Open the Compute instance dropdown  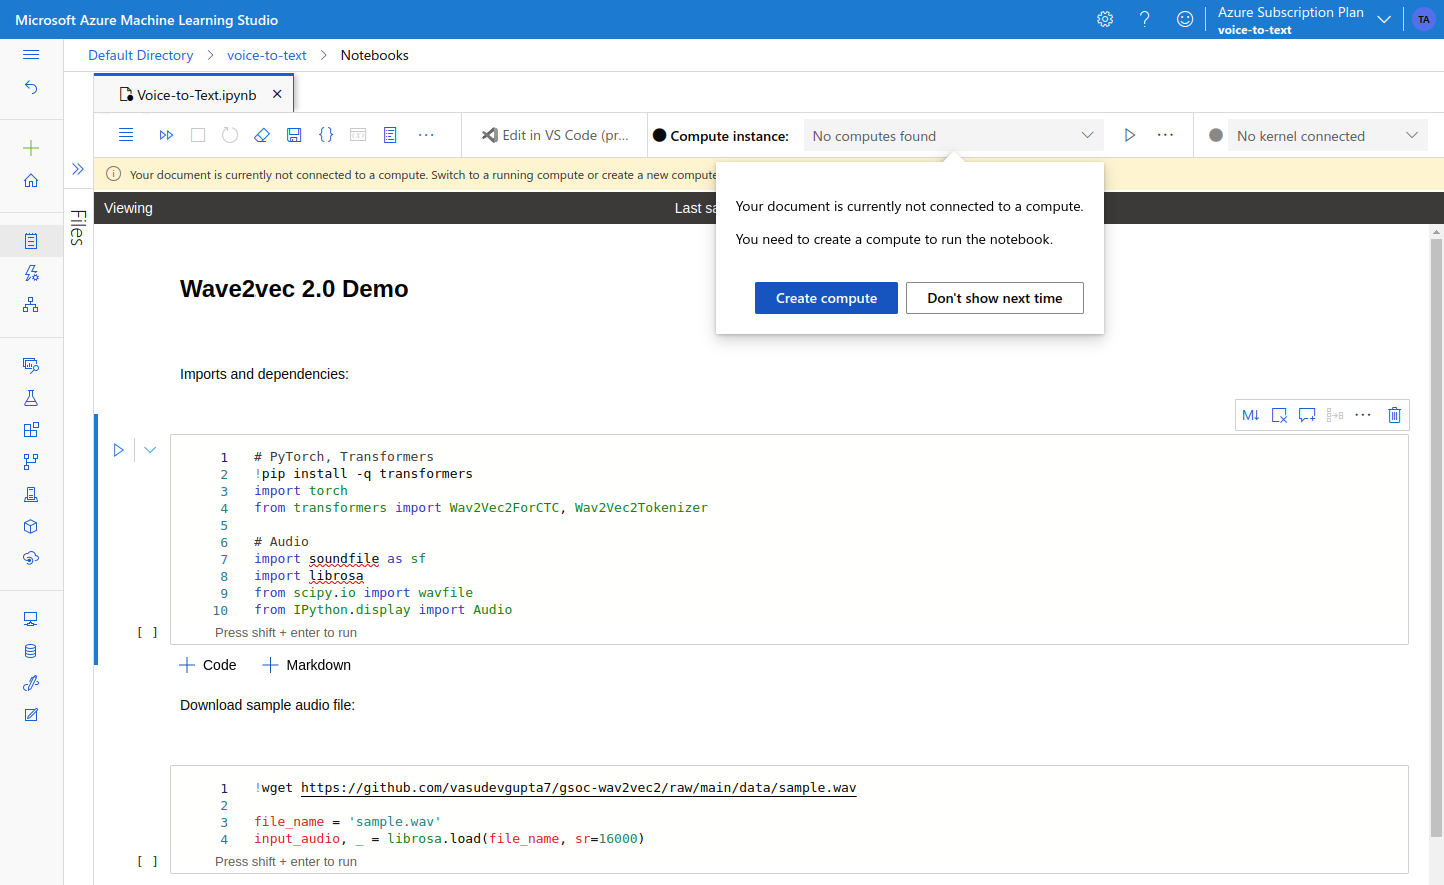pos(954,136)
